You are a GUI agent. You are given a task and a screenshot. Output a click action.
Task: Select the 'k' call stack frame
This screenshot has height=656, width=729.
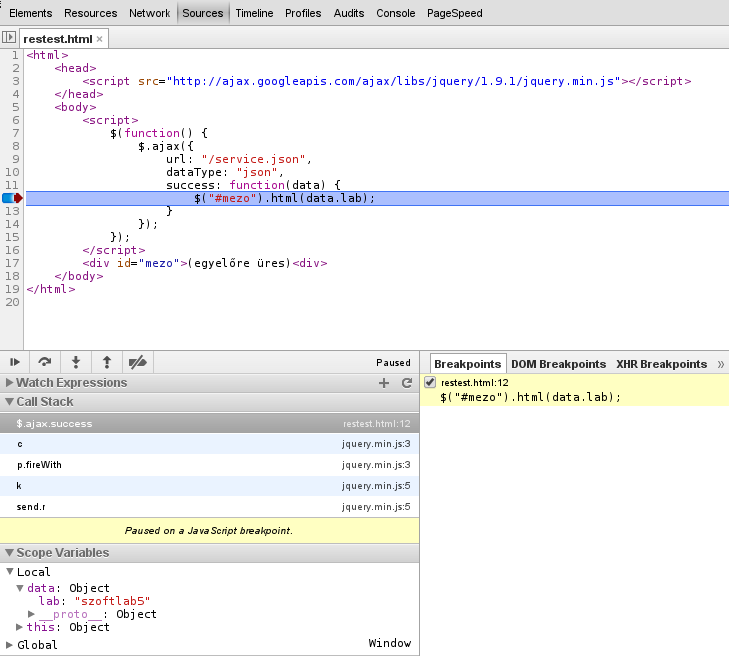pos(209,486)
